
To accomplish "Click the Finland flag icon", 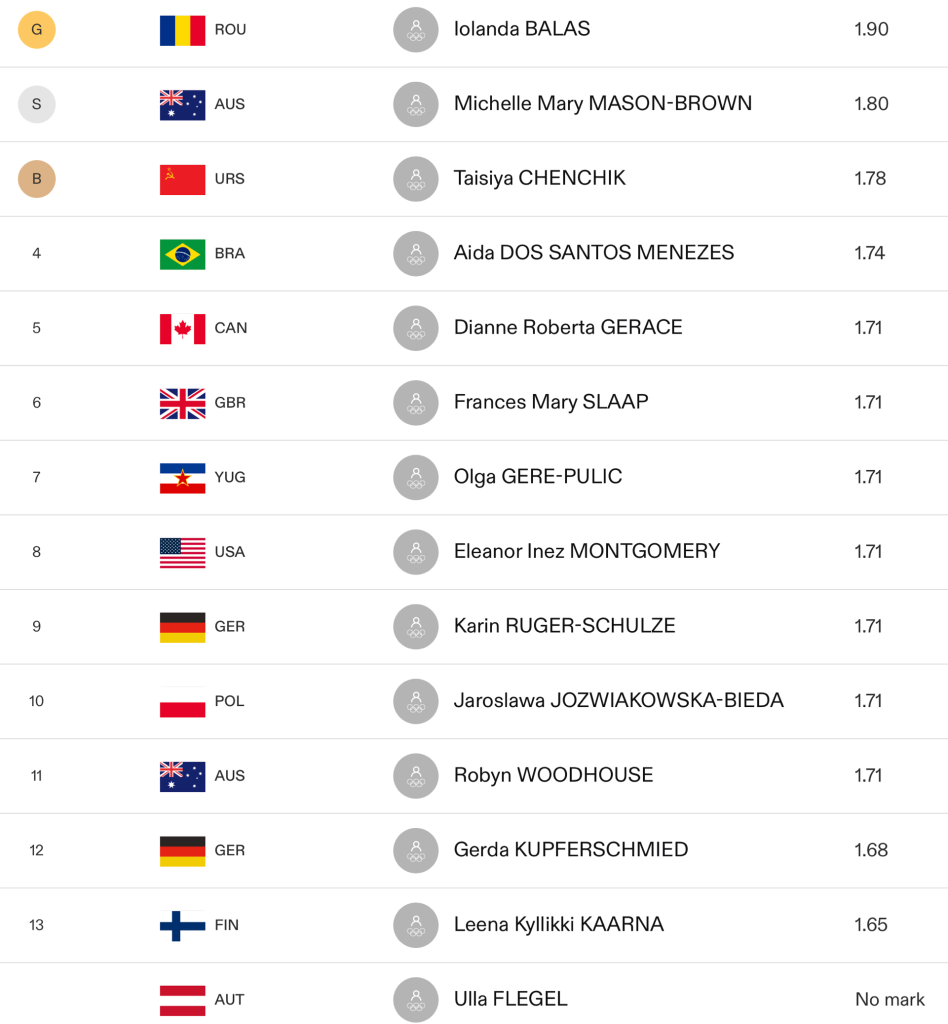I will [x=183, y=925].
